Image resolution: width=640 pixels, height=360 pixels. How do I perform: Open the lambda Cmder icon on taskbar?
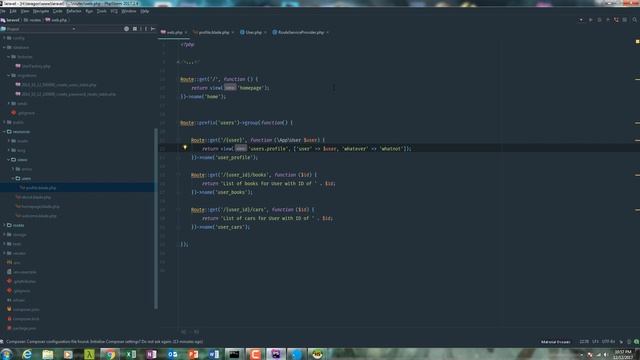pyautogui.click(x=89, y=354)
